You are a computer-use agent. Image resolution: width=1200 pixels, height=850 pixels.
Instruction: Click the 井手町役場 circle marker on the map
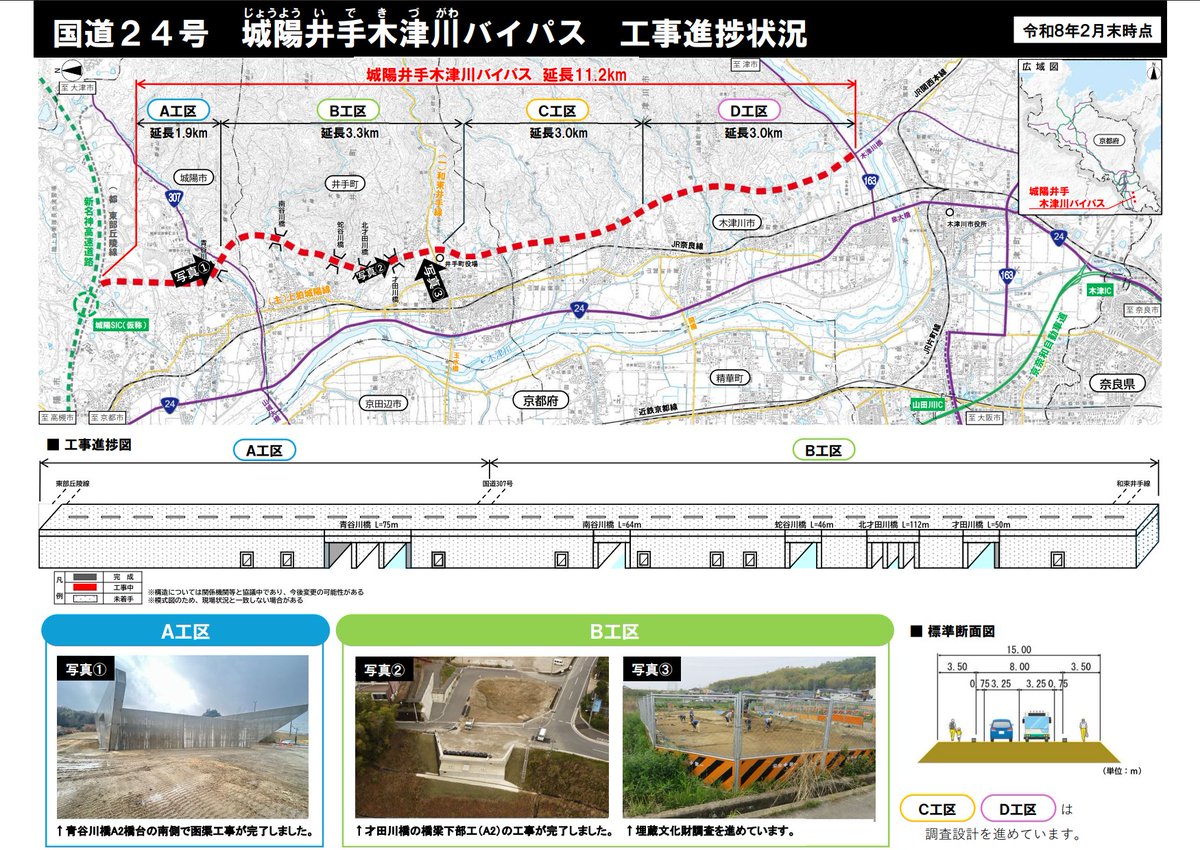pyautogui.click(x=440, y=257)
